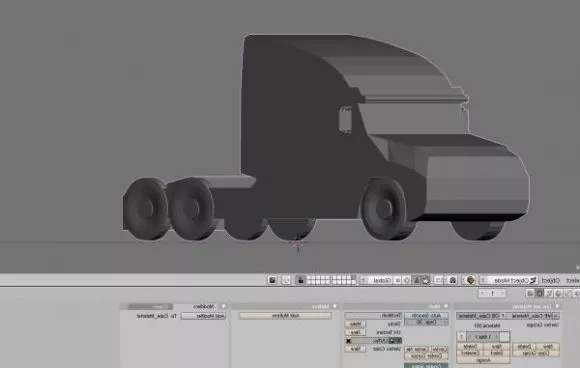
Task: Click the frame number field
Action: coord(493,293)
